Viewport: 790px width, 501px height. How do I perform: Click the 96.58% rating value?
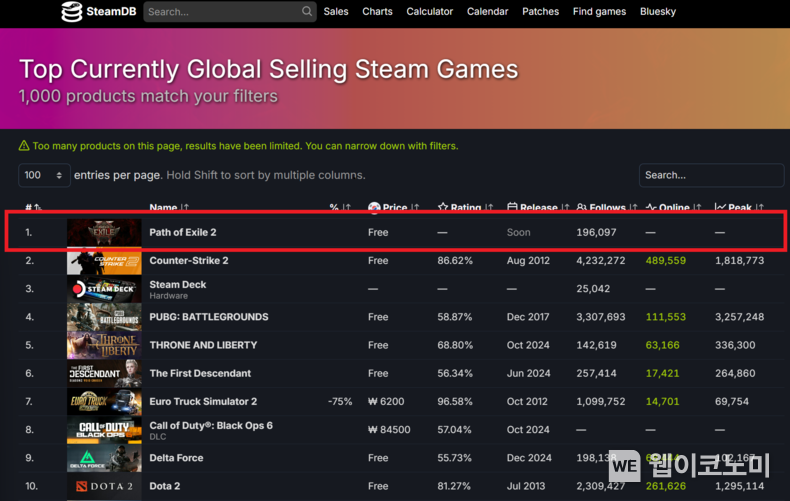coord(455,402)
